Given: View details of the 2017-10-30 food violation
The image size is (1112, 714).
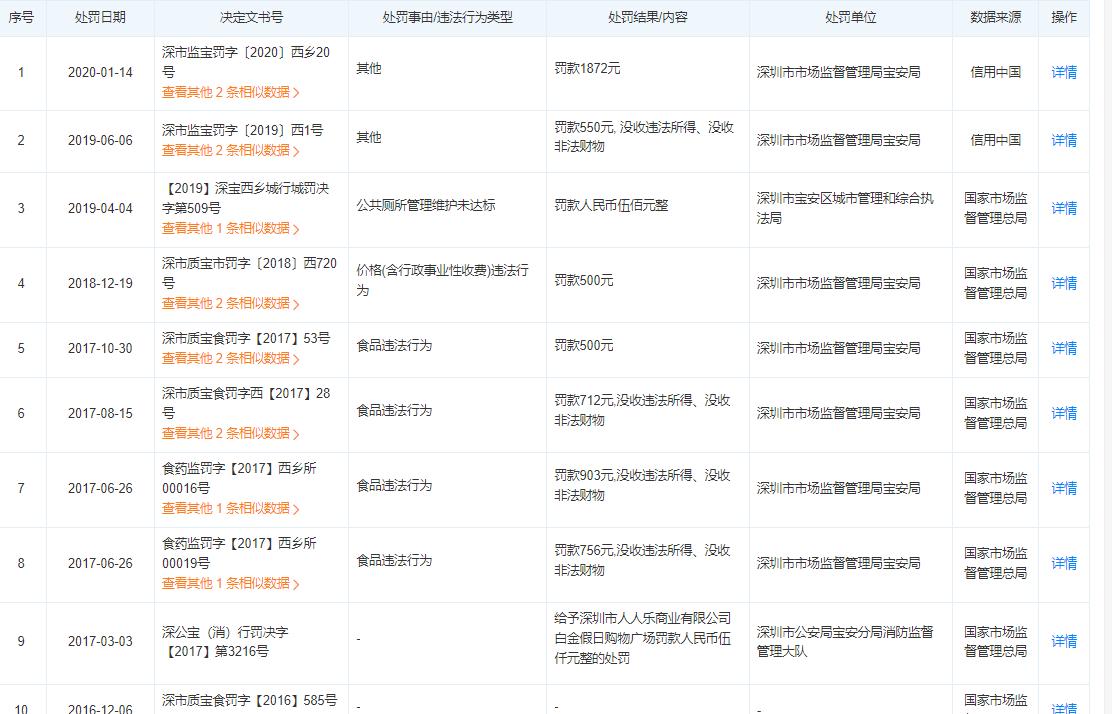Looking at the screenshot, I should [x=1064, y=348].
